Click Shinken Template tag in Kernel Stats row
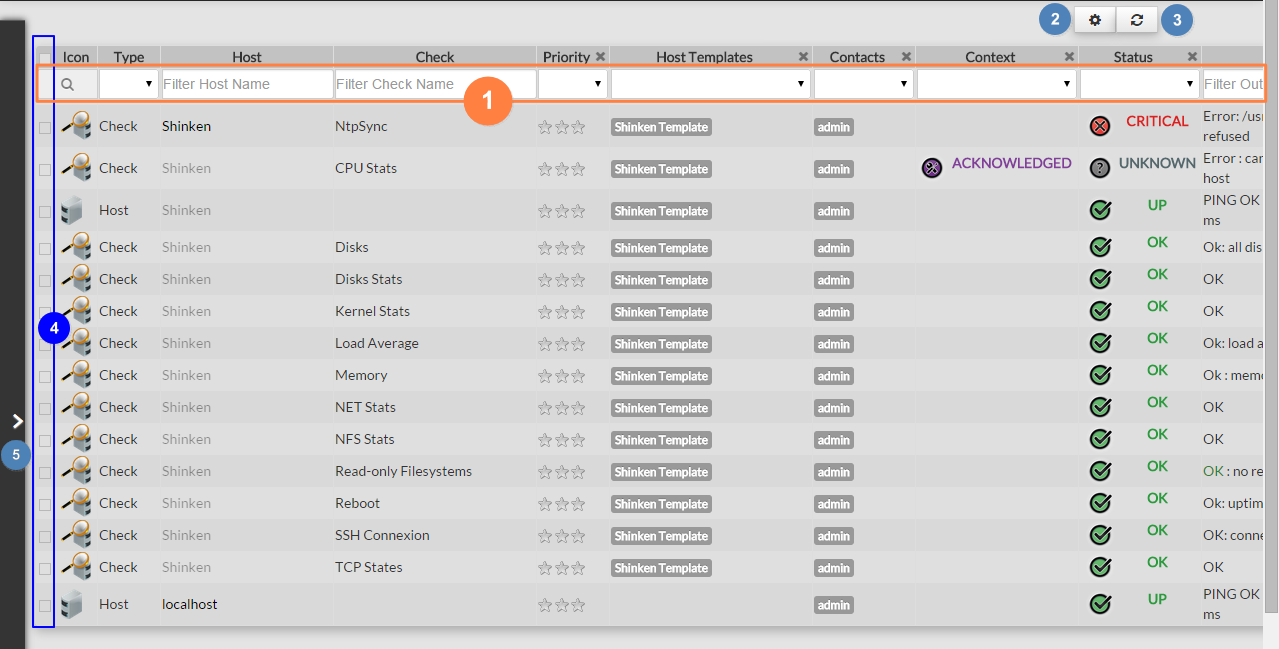The height and width of the screenshot is (649, 1279). (661, 312)
